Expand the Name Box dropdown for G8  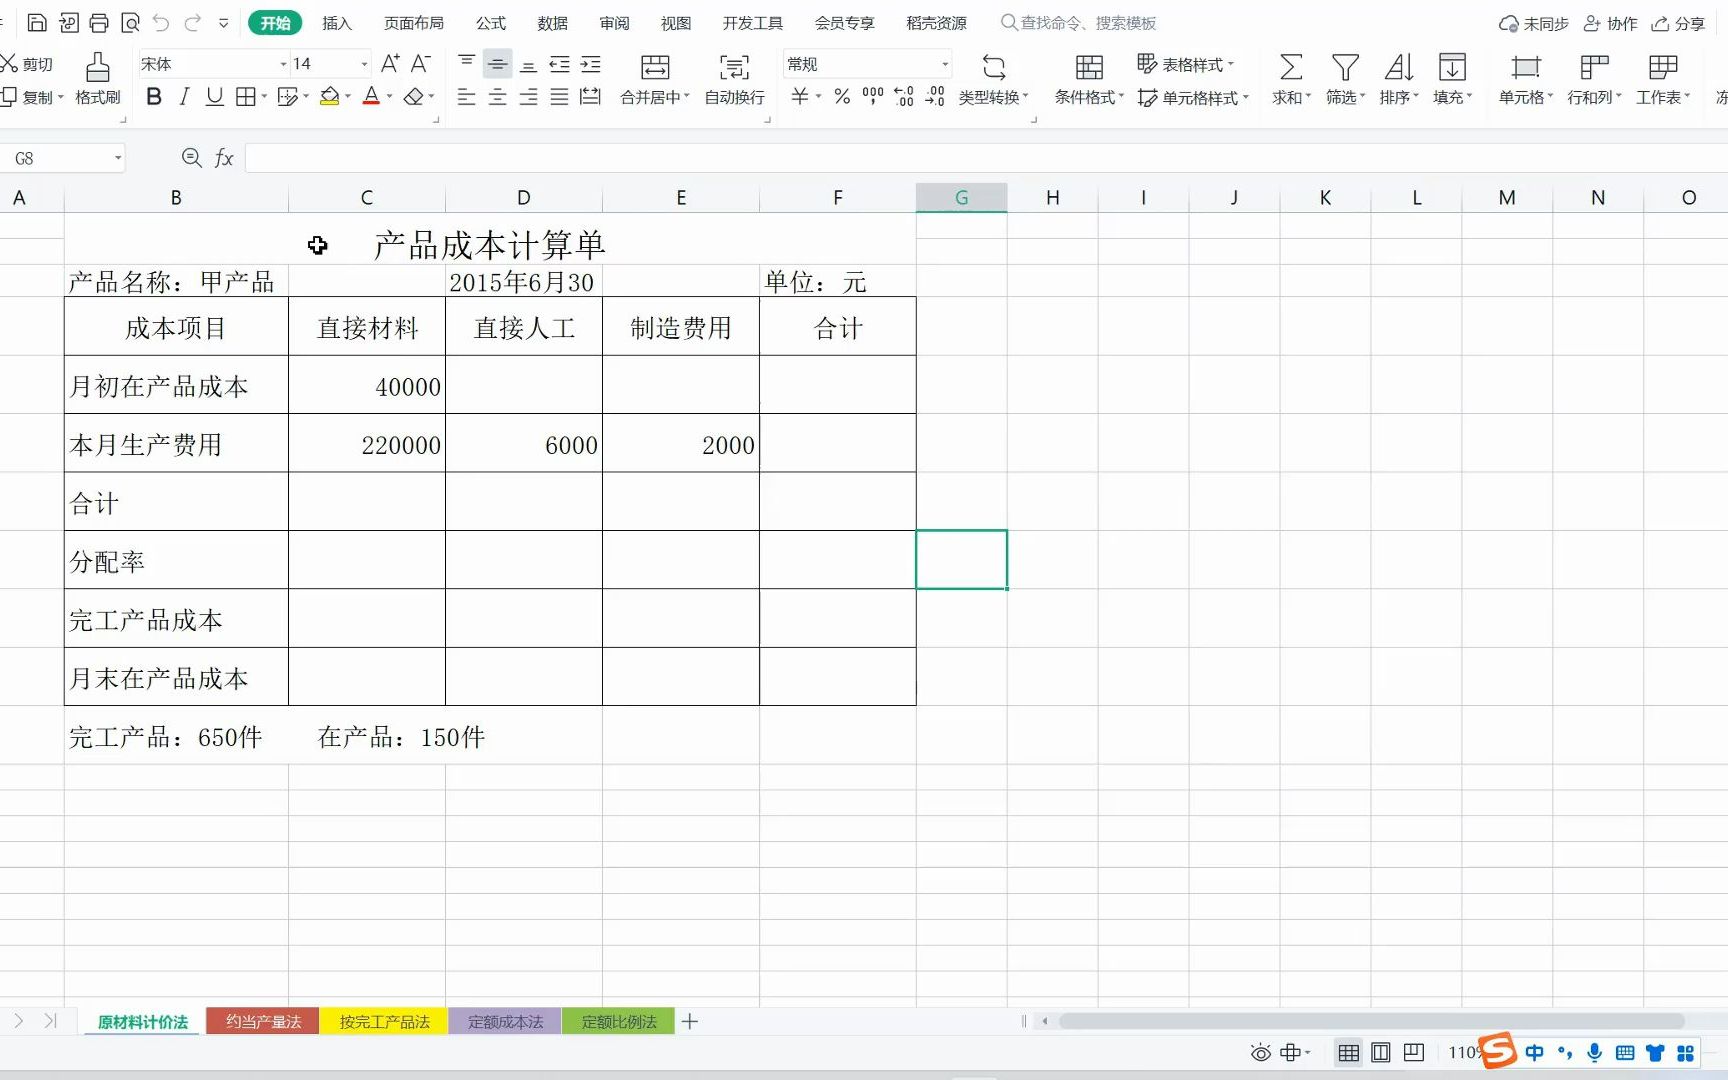click(117, 158)
